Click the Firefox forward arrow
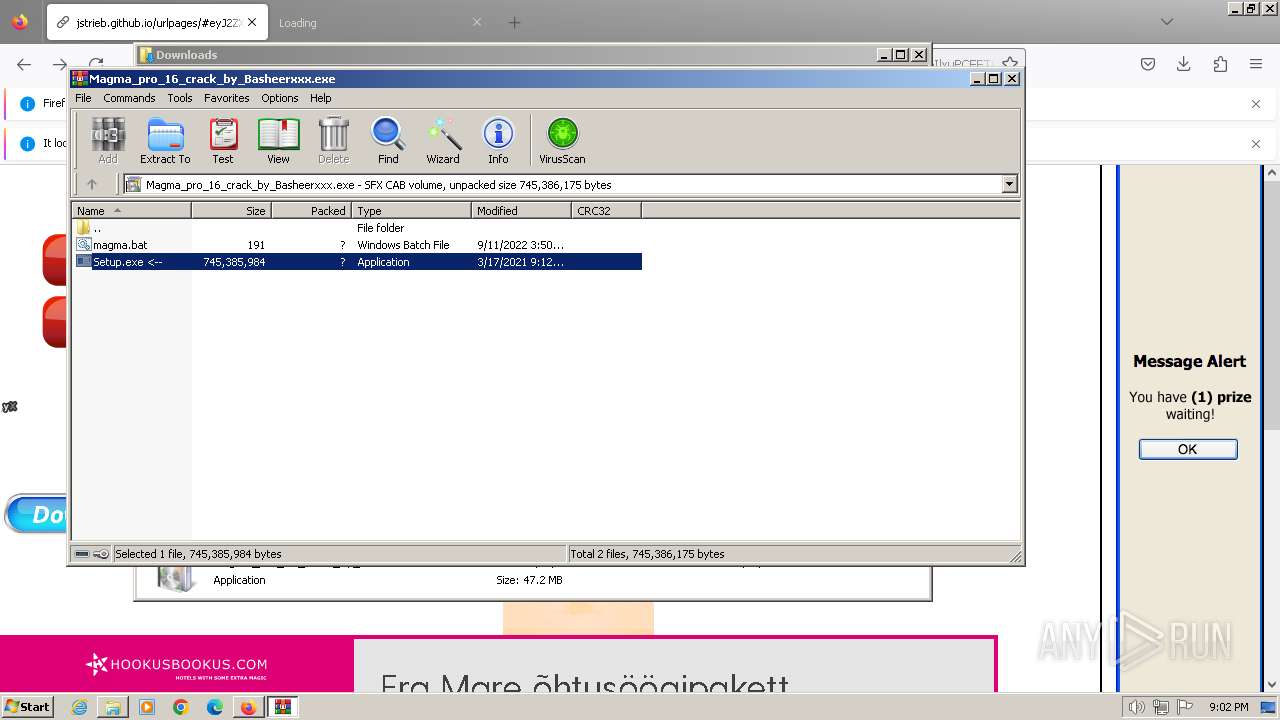Viewport: 1280px width, 720px height. click(59, 64)
